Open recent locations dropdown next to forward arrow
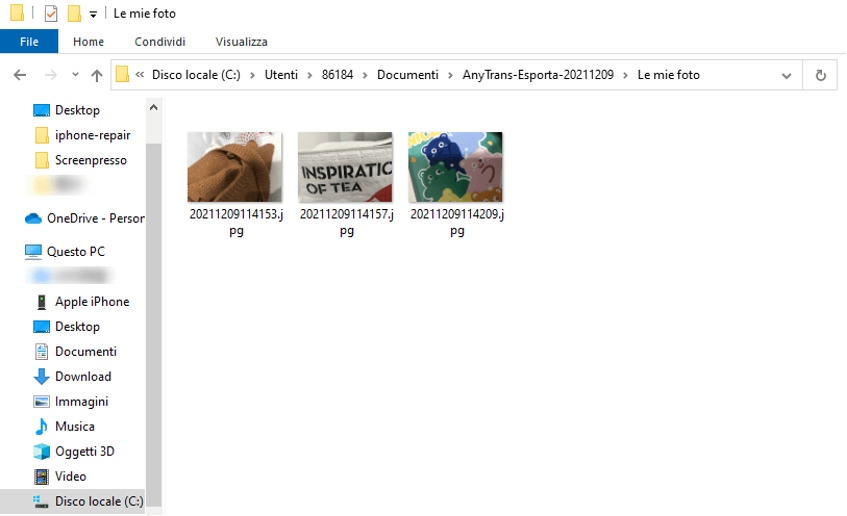This screenshot has width=847, height=516. click(73, 75)
